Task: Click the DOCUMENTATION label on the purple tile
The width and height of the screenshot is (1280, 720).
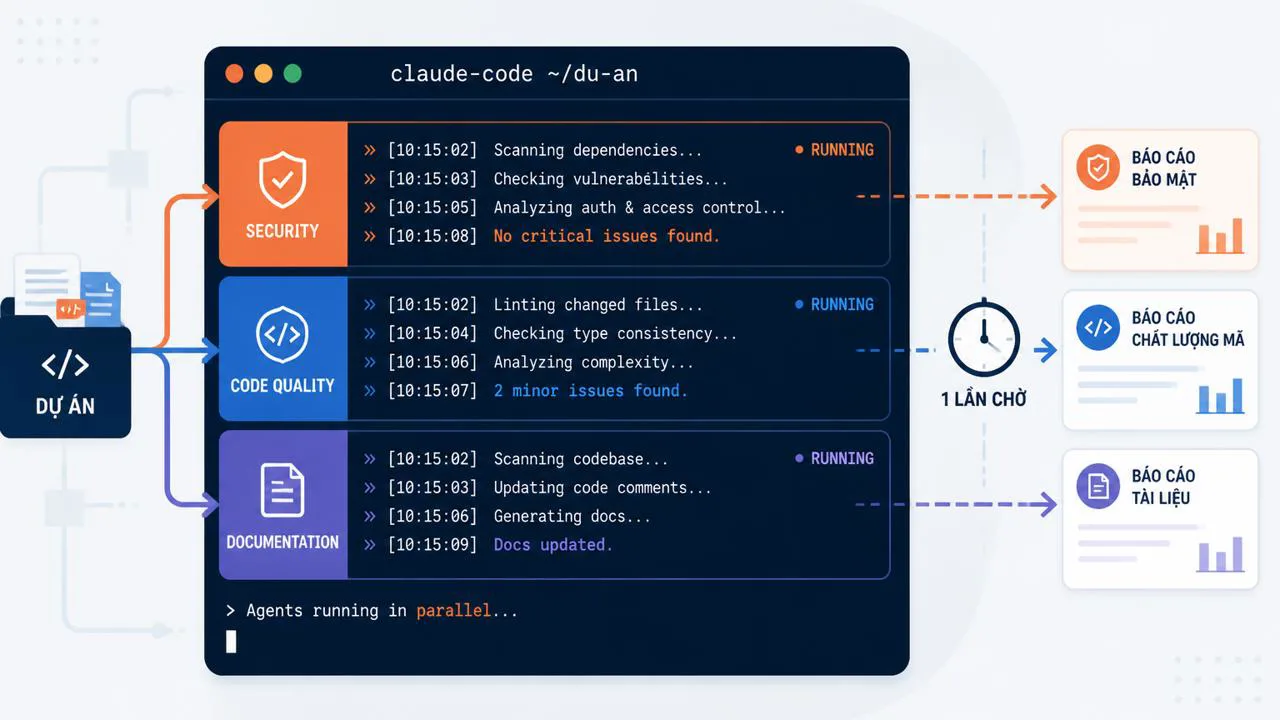Action: point(282,542)
